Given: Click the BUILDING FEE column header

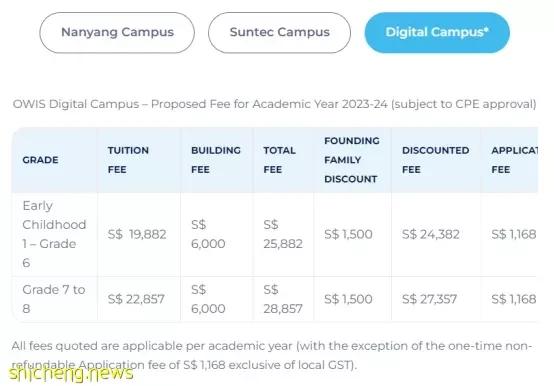Looking at the screenshot, I should pyautogui.click(x=216, y=160).
